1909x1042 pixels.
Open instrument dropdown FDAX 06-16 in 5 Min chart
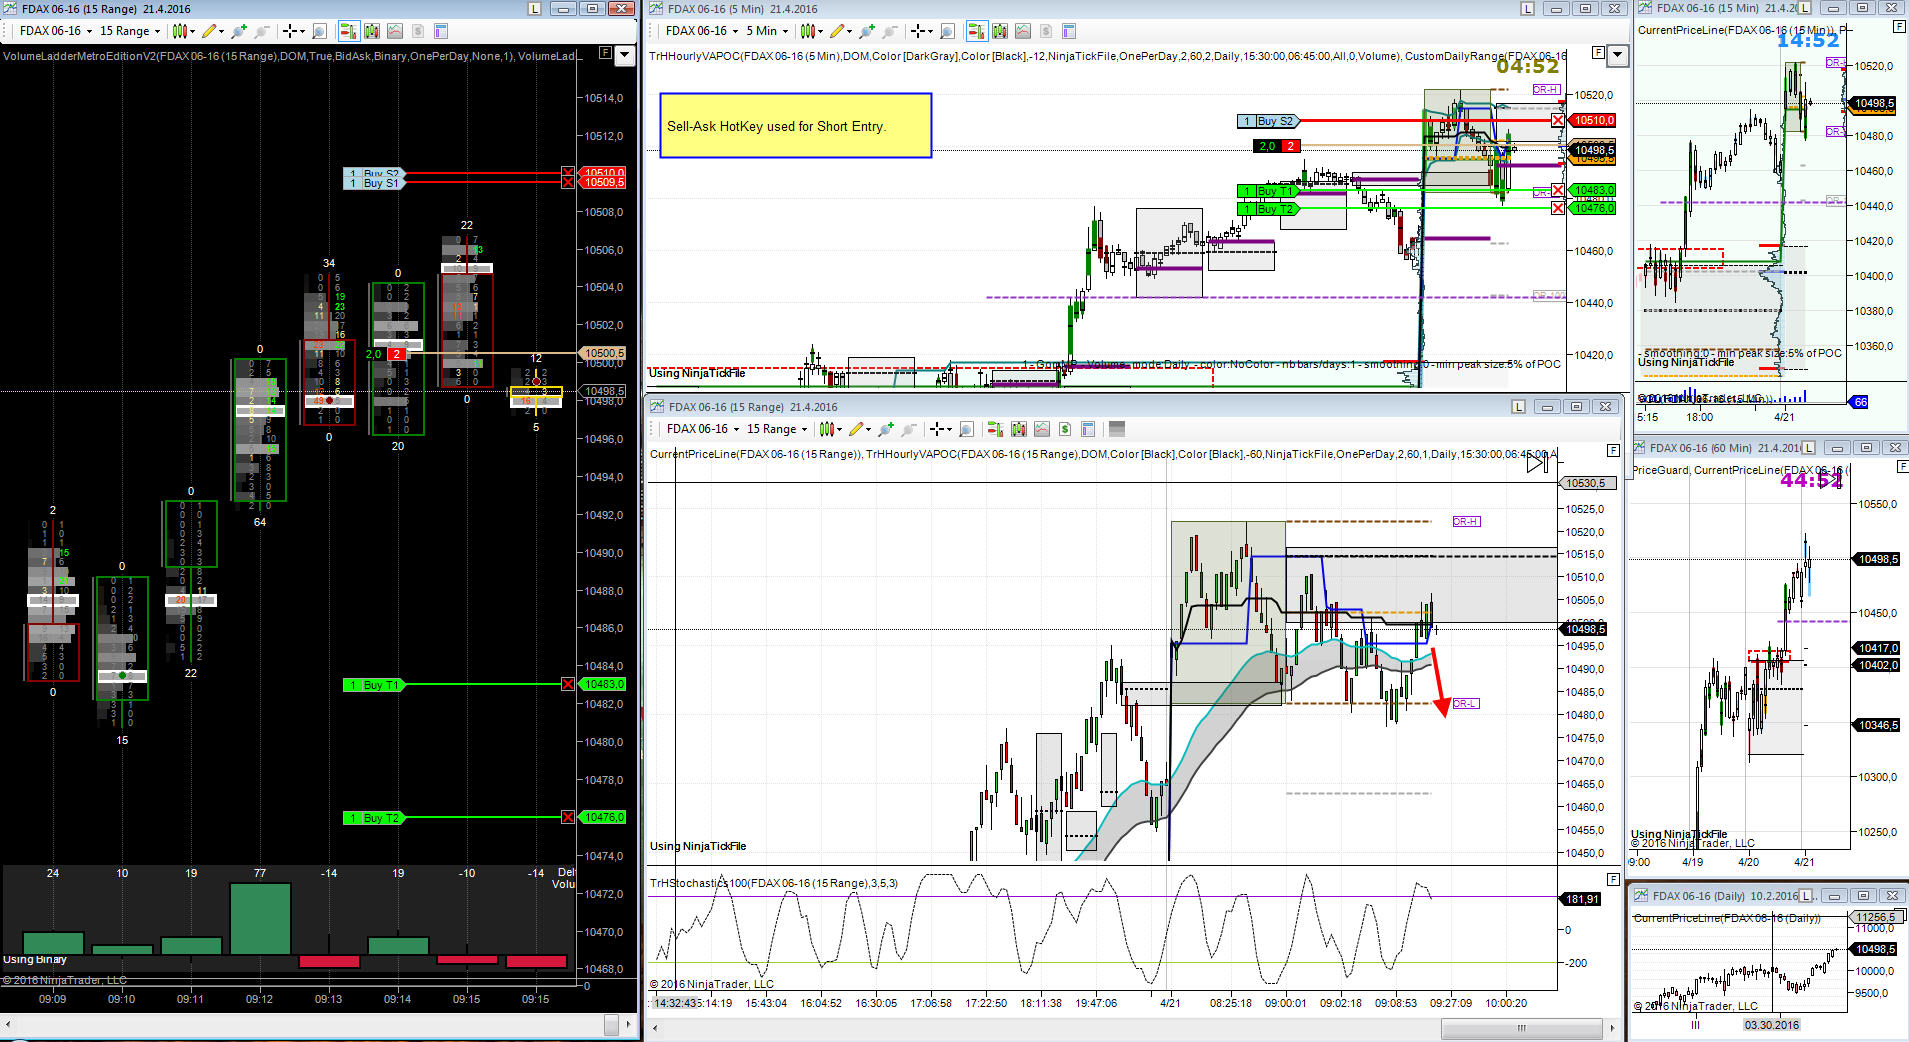point(702,31)
